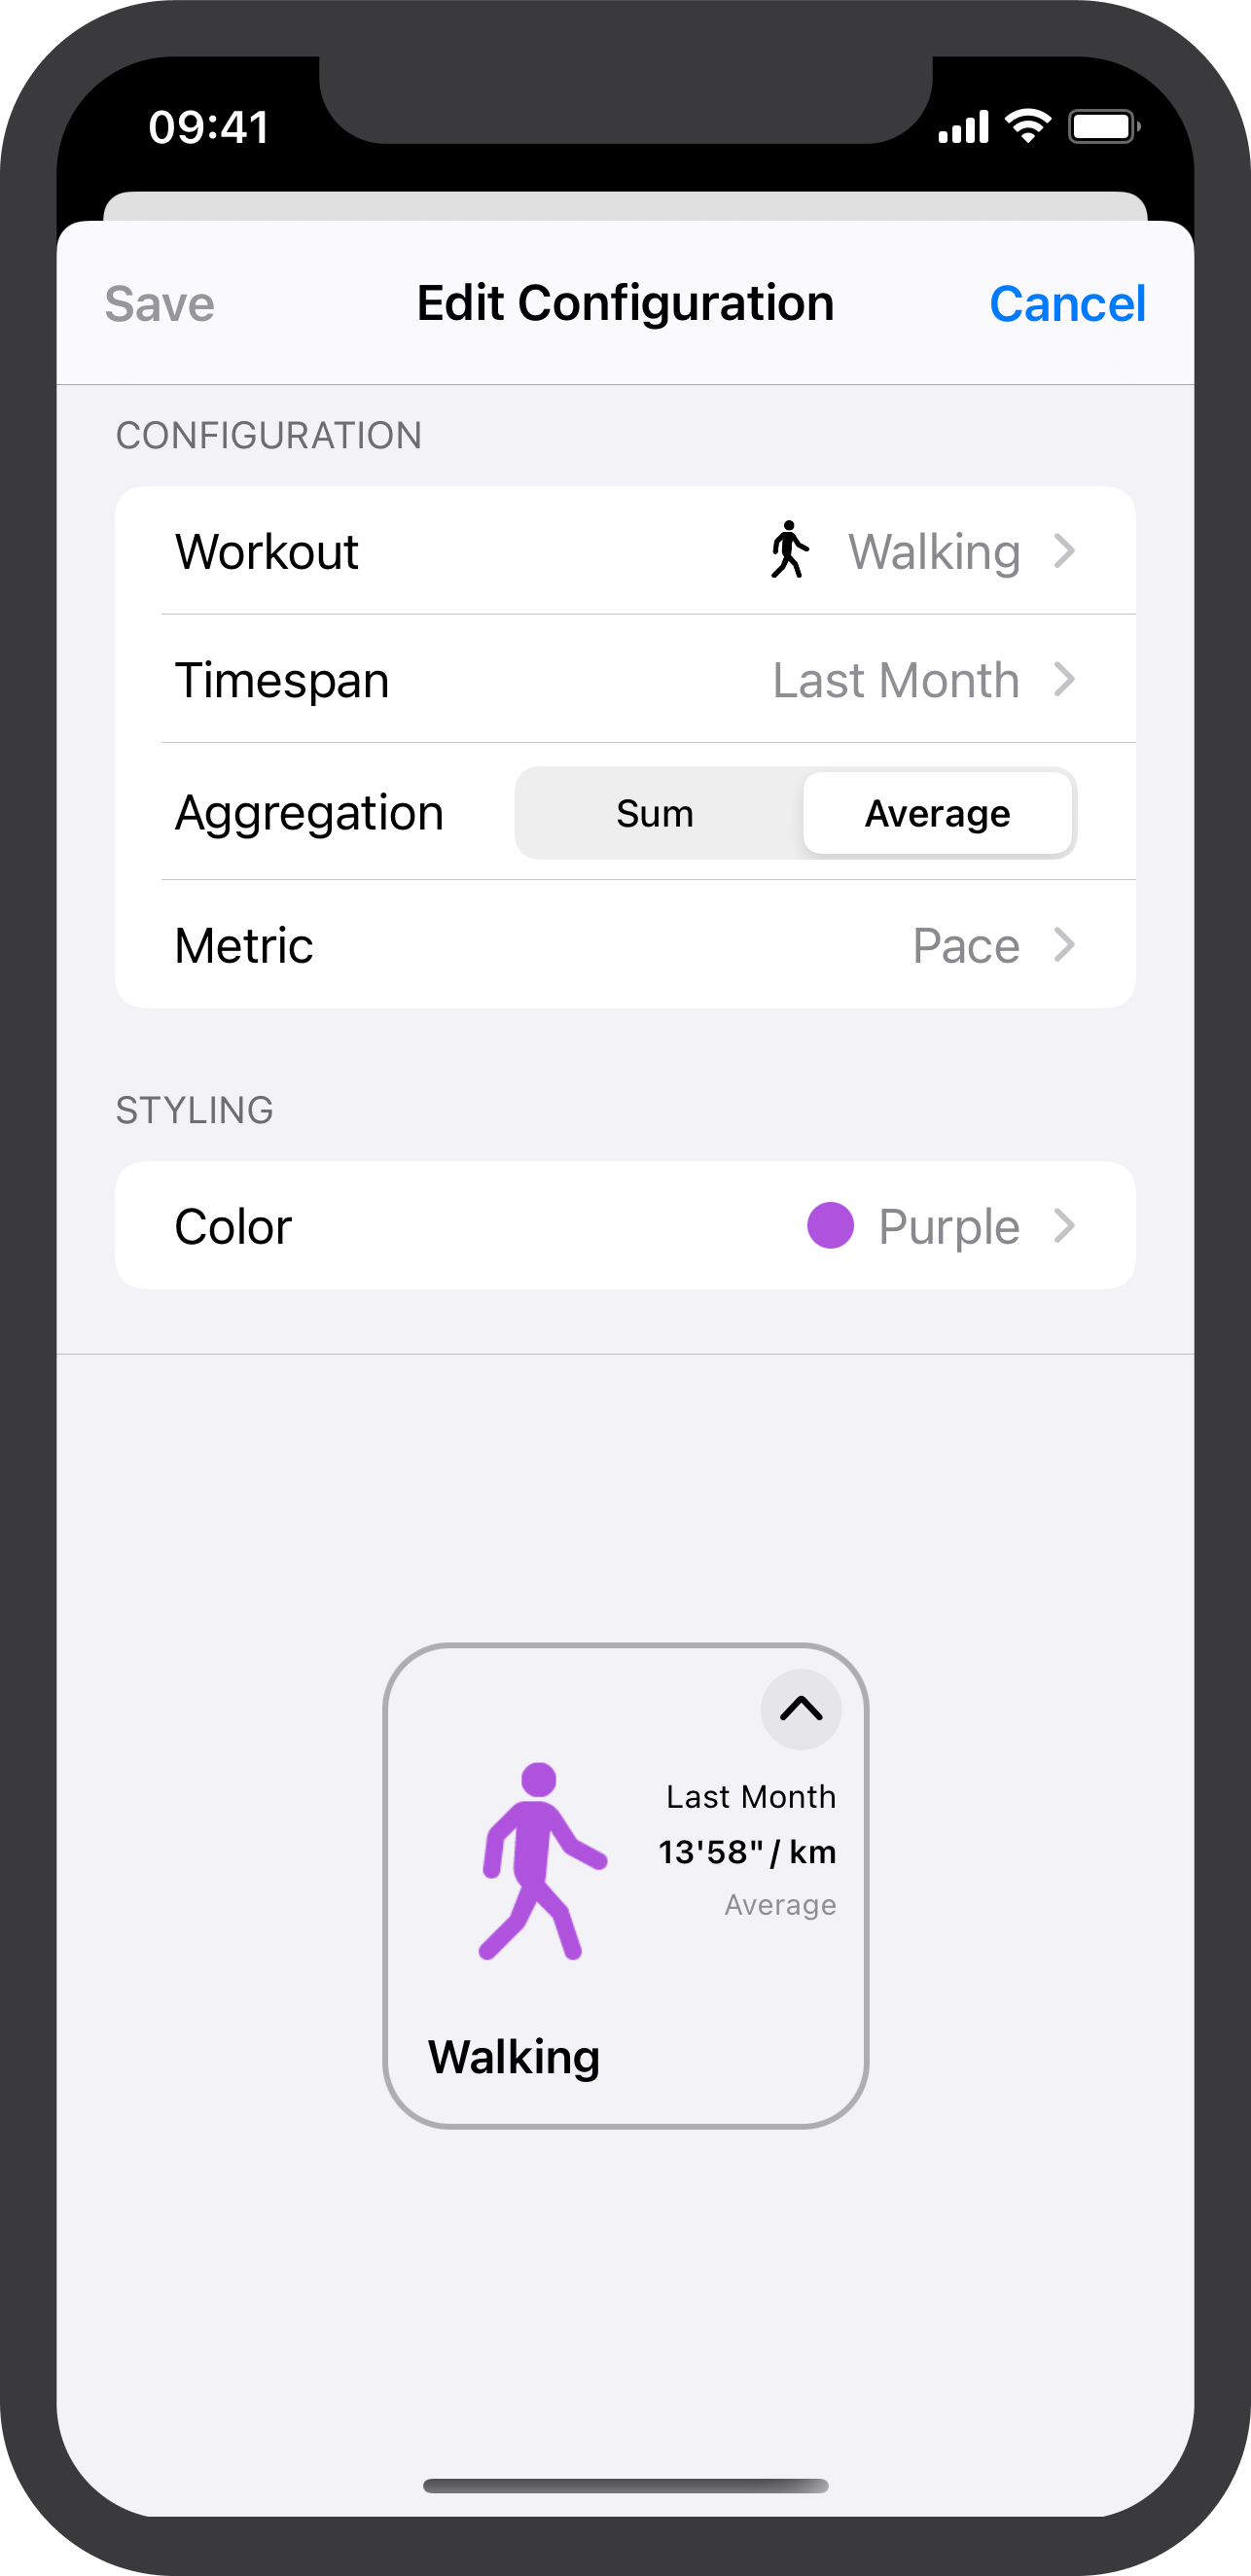
Task: Tap the Cancel button
Action: [1067, 304]
